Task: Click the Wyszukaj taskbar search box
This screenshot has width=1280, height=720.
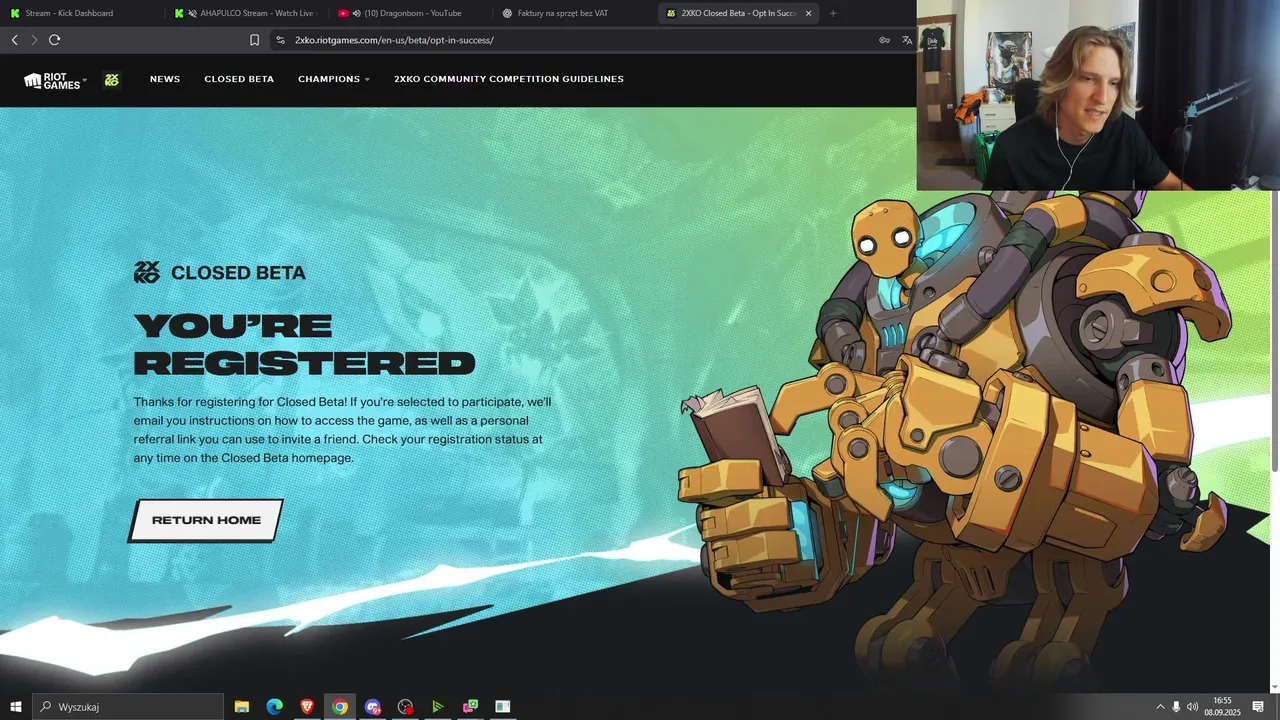Action: [x=128, y=706]
